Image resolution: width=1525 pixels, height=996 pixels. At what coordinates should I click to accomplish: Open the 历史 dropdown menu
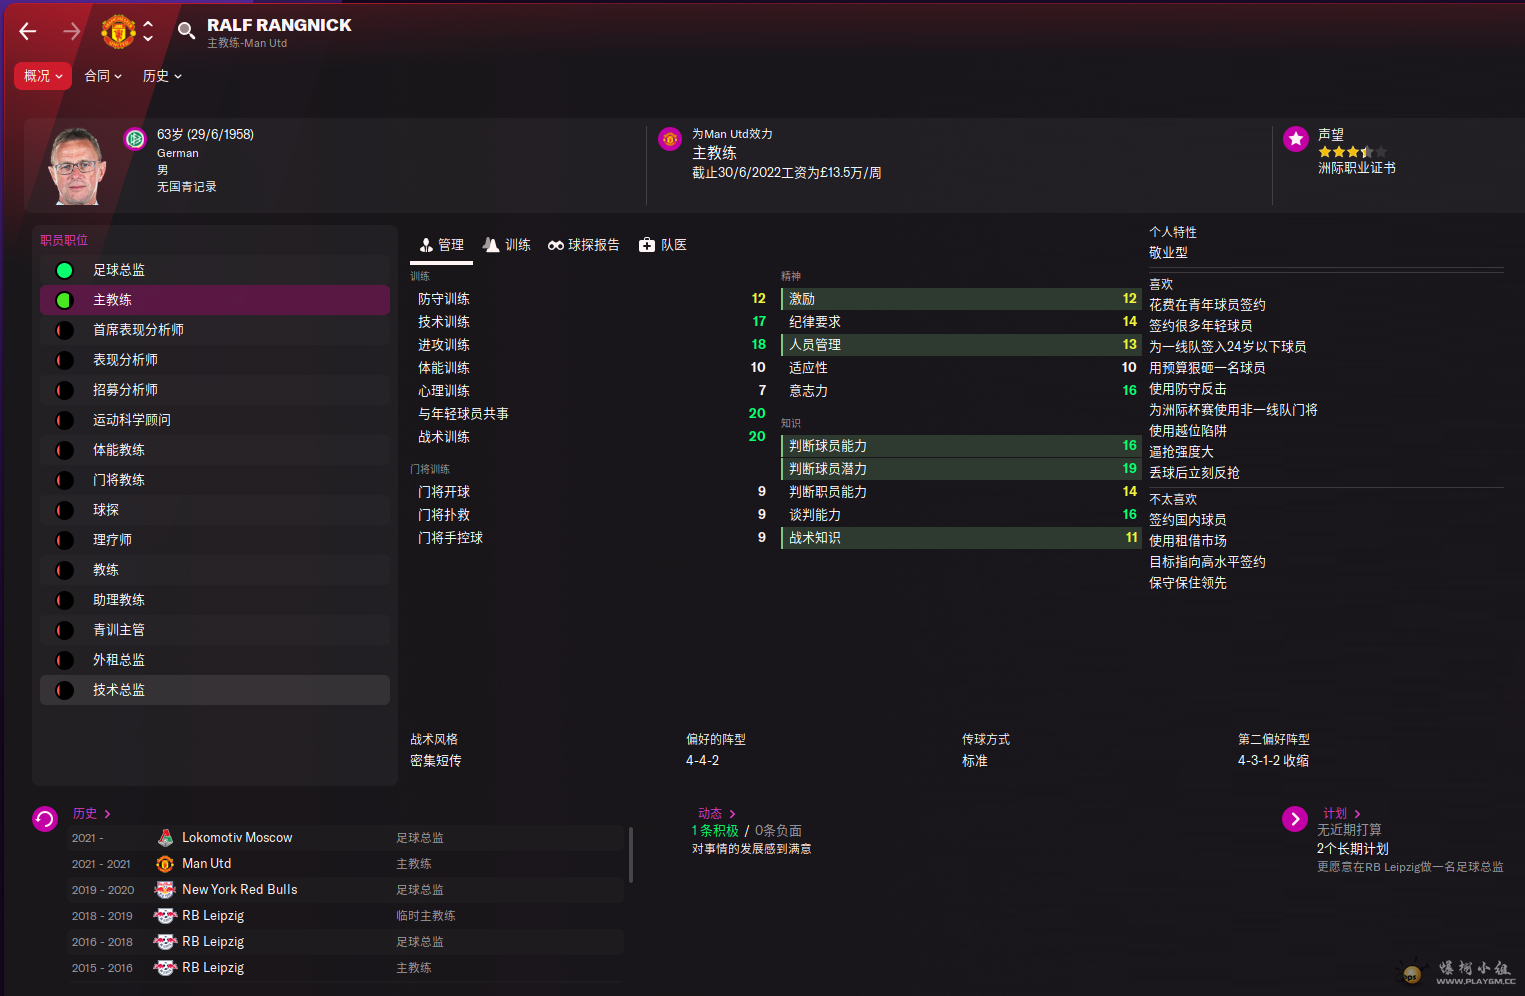point(162,76)
